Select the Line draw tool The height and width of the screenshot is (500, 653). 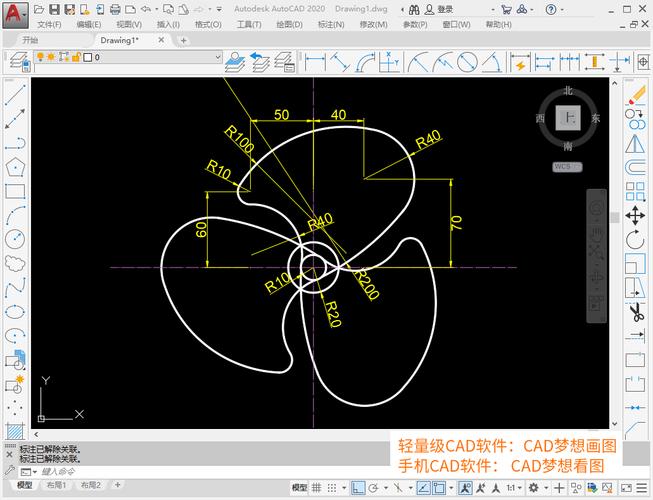pyautogui.click(x=15, y=95)
